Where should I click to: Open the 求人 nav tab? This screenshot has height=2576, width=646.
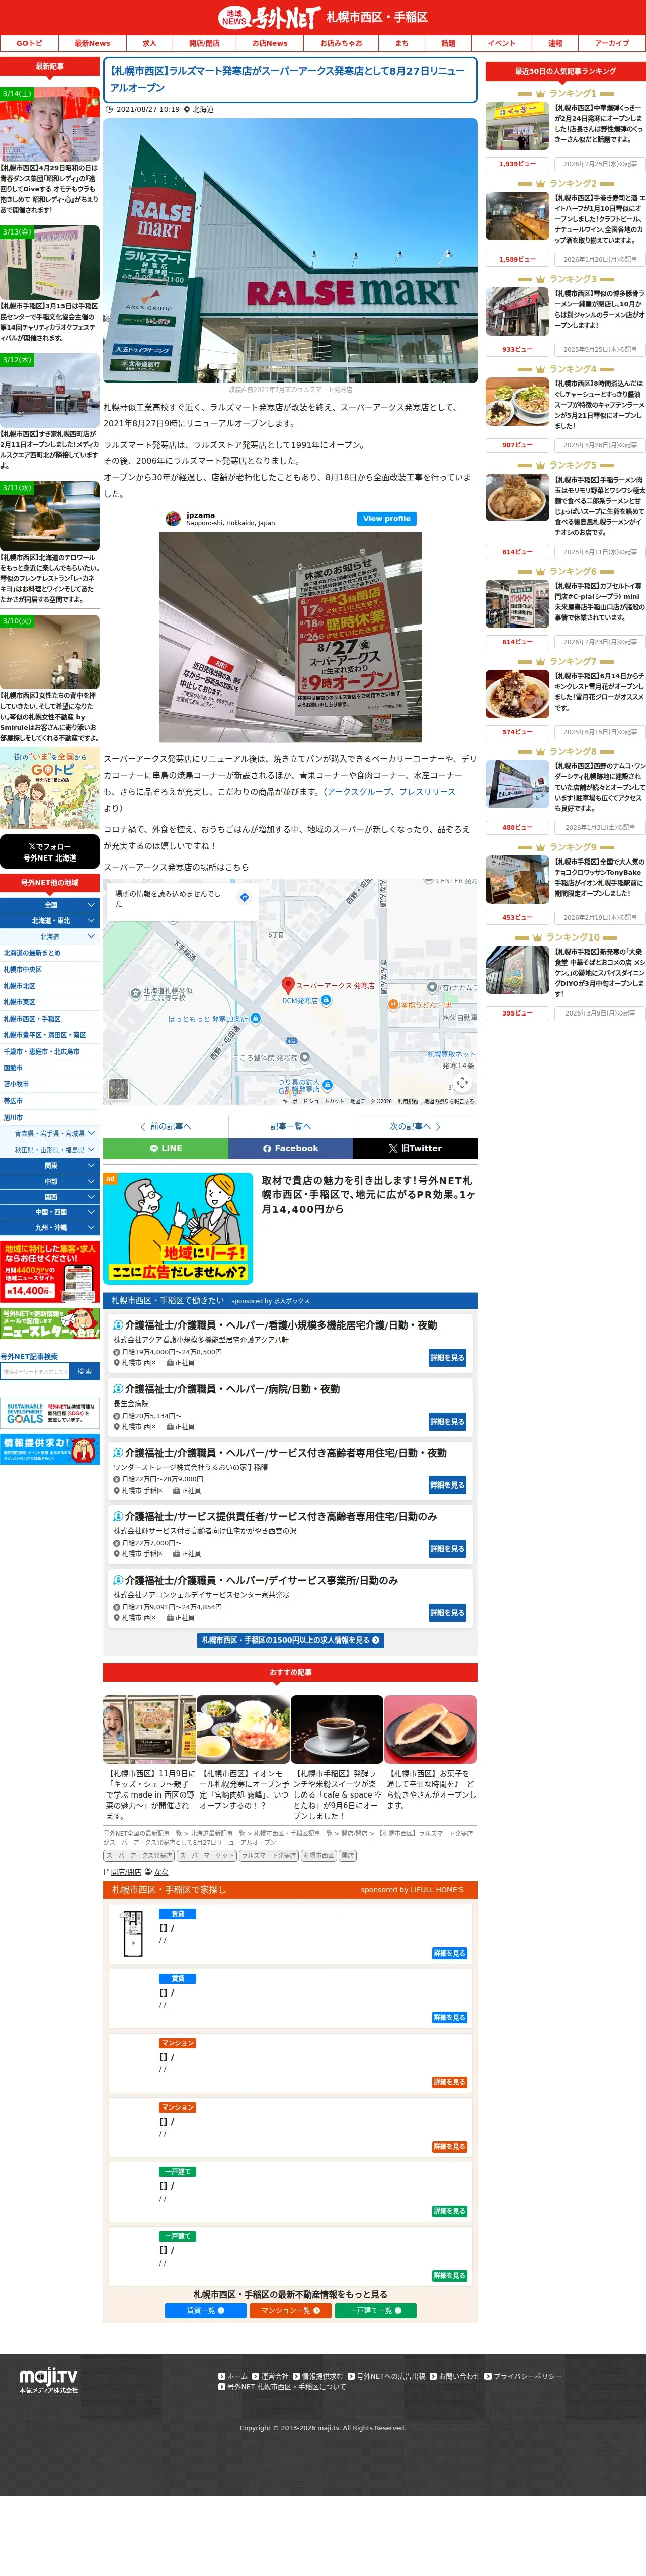pyautogui.click(x=149, y=43)
